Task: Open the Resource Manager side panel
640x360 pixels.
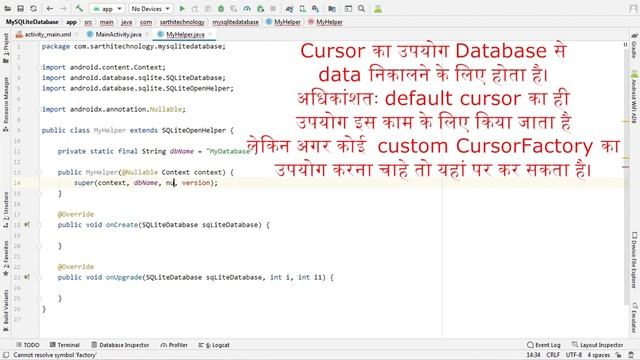Action: 6,104
